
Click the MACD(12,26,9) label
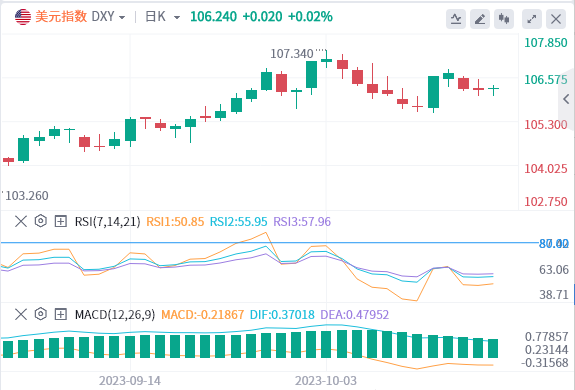click(x=115, y=315)
